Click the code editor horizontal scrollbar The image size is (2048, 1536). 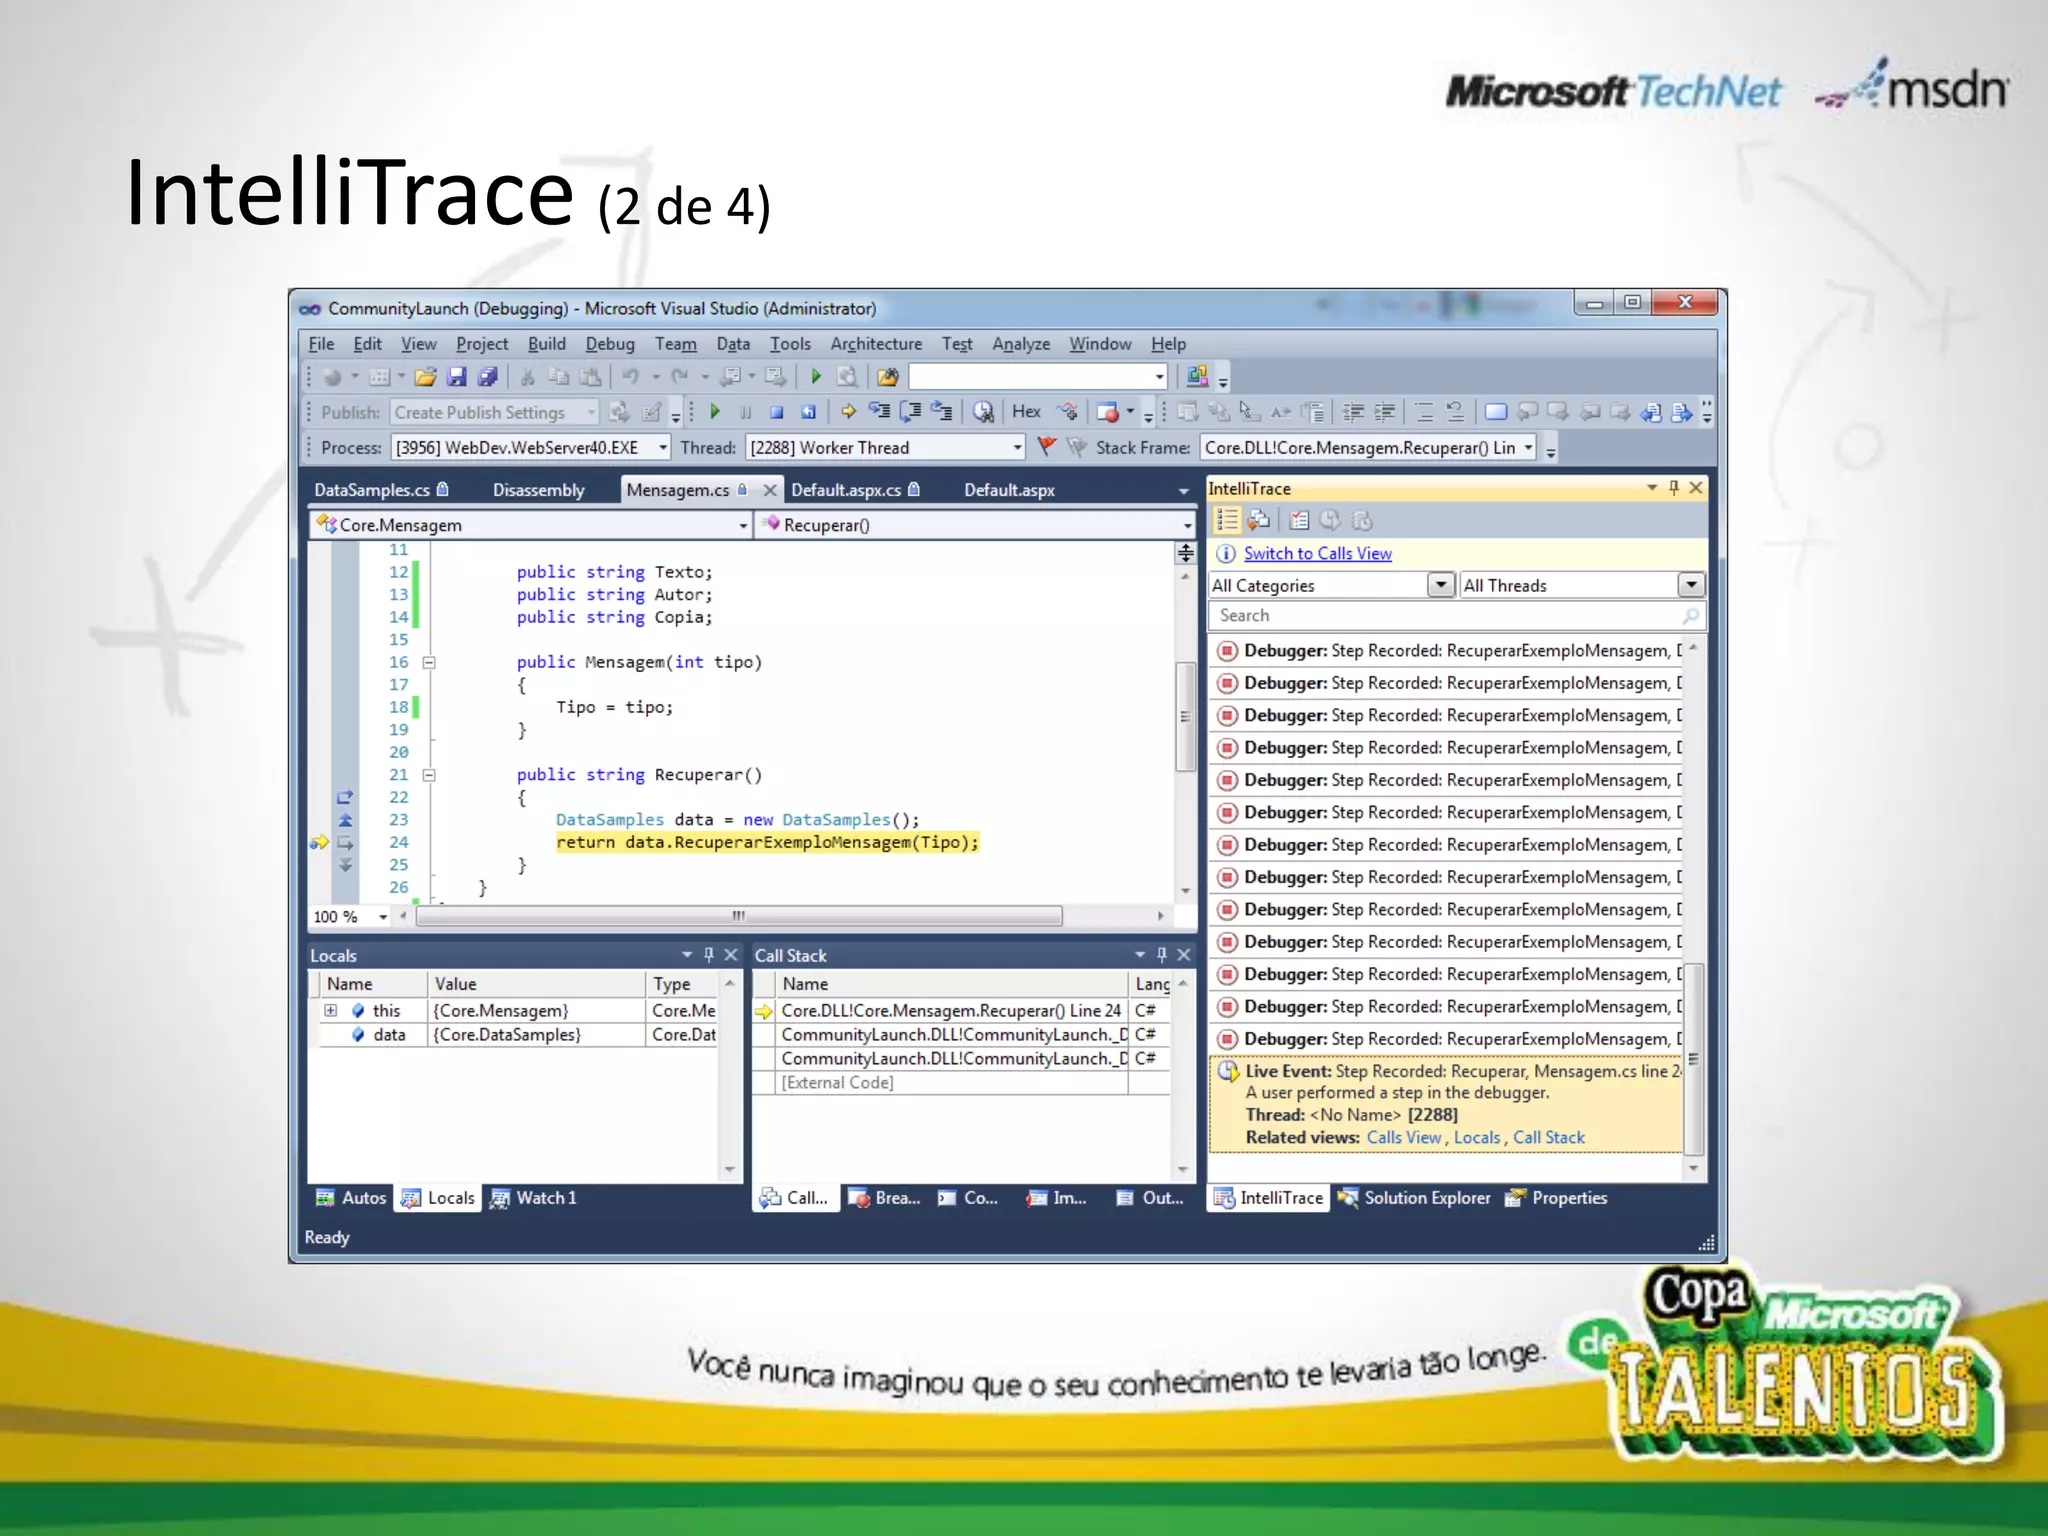[739, 916]
